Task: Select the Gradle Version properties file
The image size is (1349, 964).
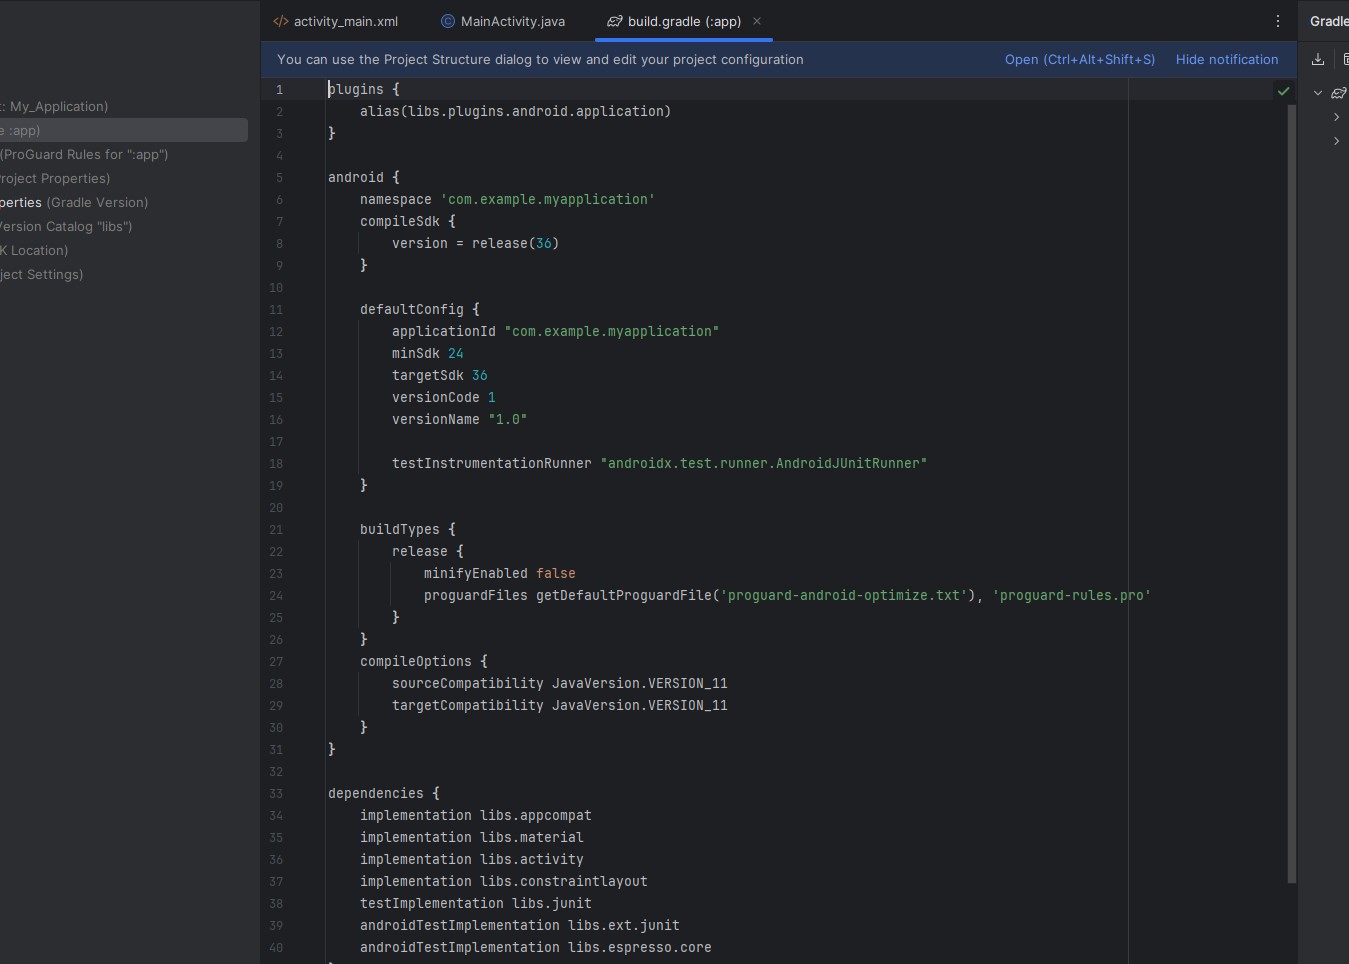Action: pos(74,202)
